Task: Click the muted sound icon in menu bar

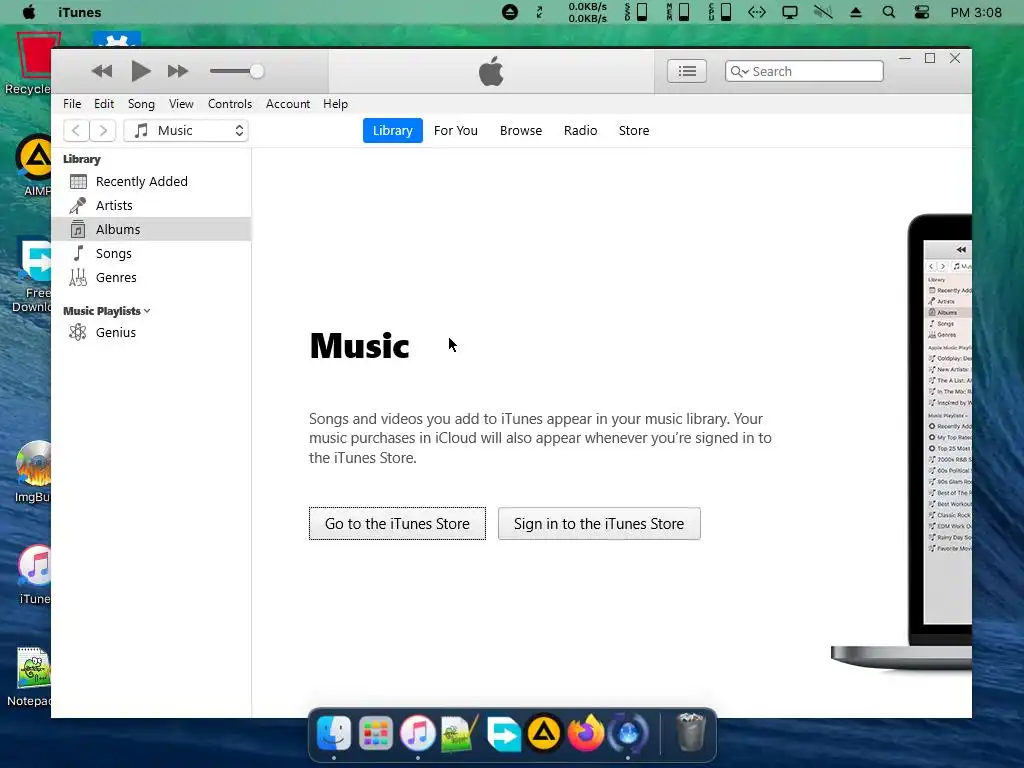Action: tap(823, 12)
